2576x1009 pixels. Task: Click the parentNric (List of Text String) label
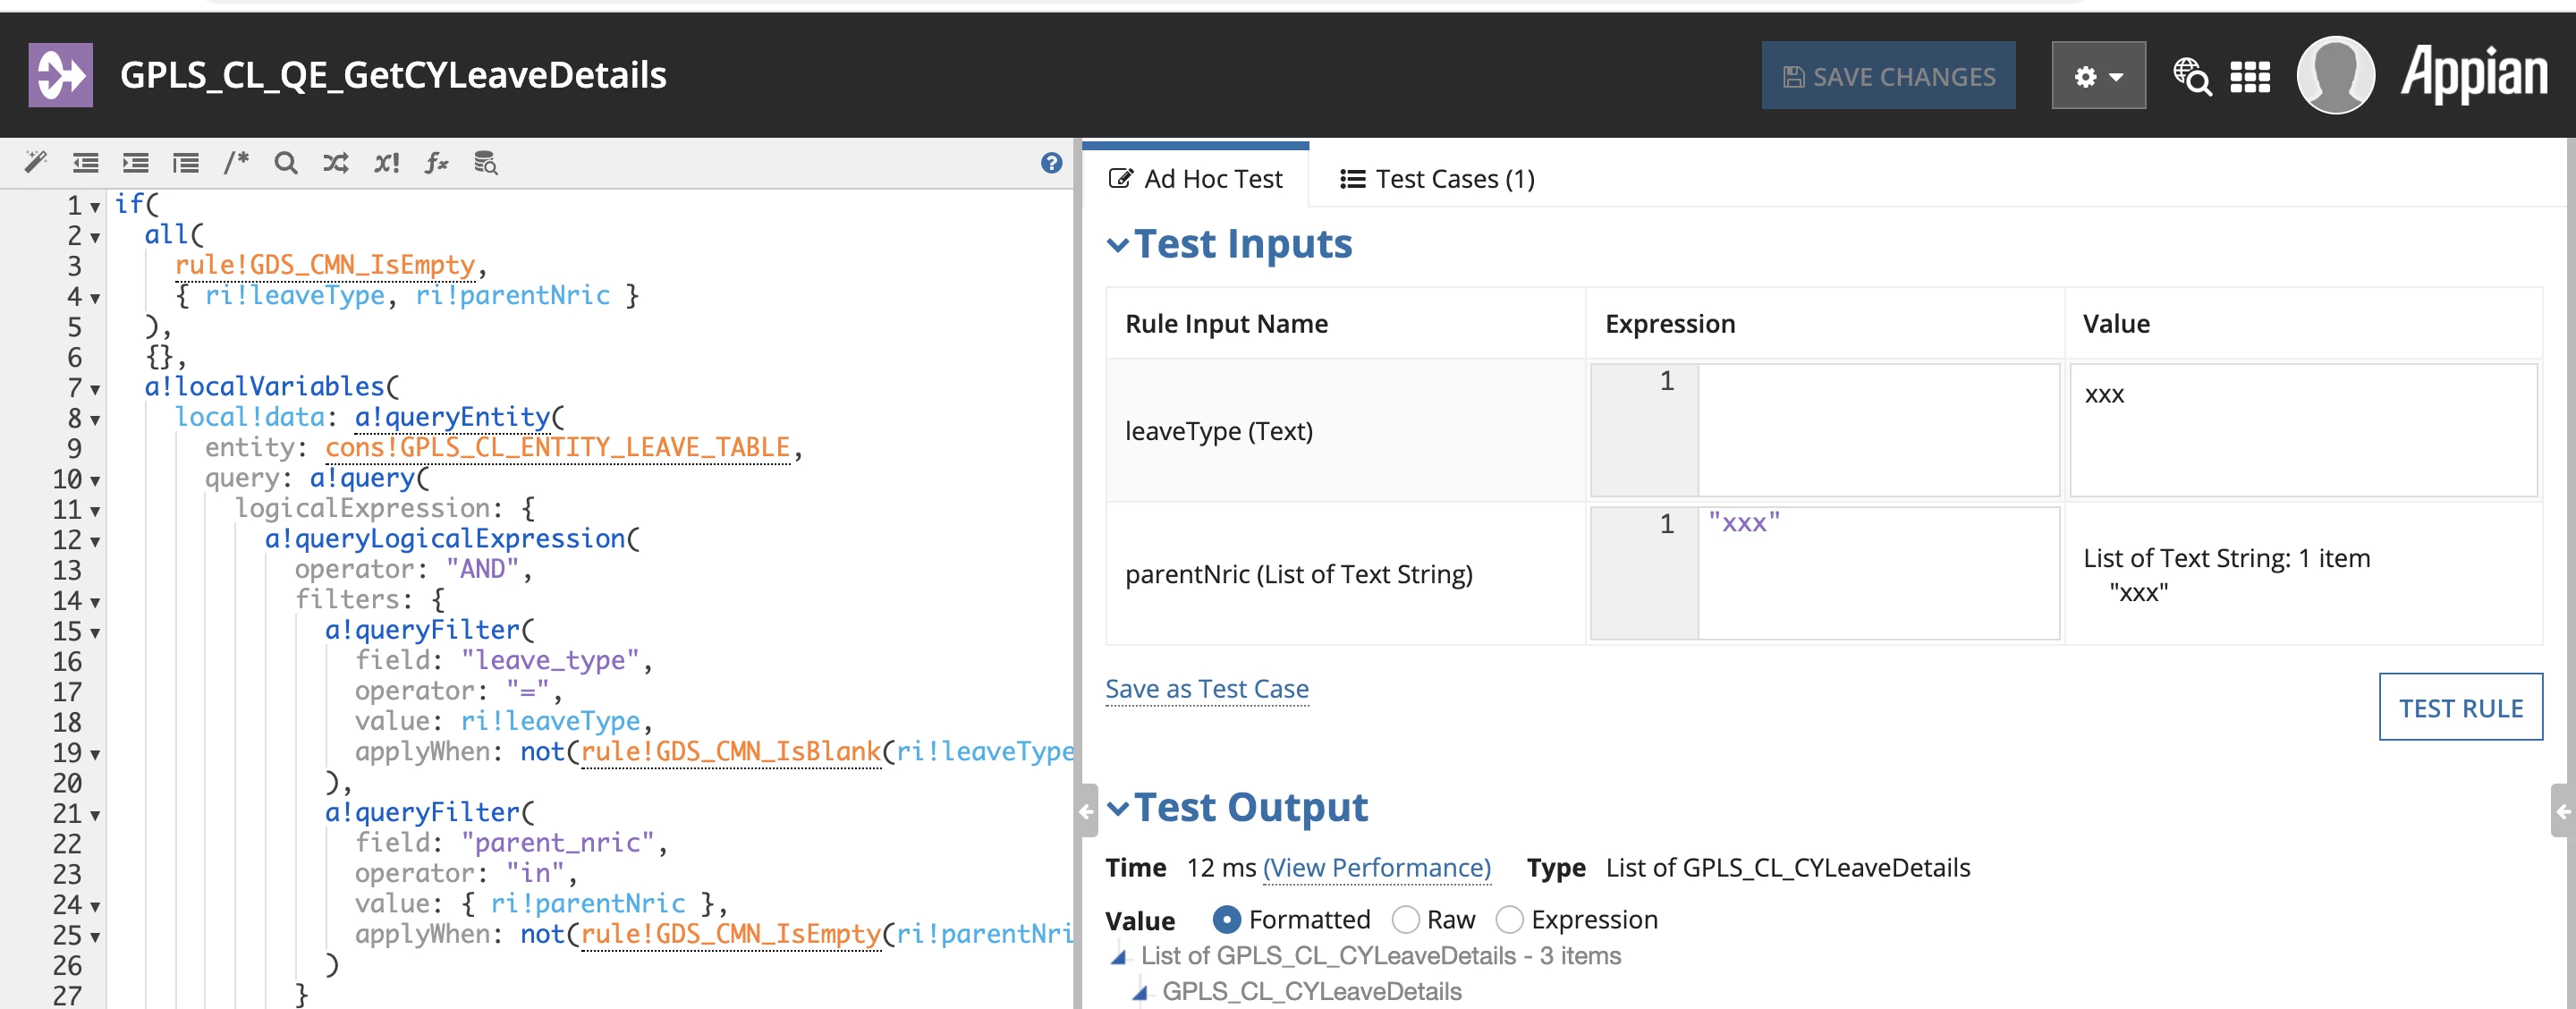point(1298,574)
